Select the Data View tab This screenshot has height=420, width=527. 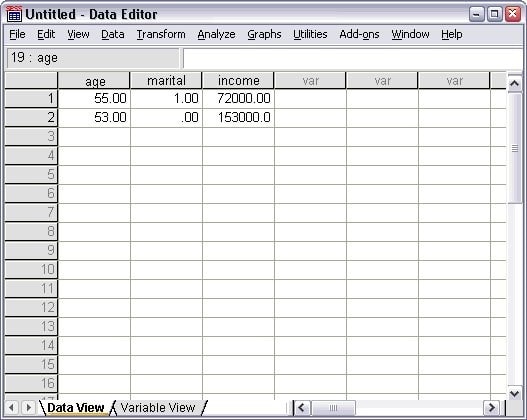click(76, 408)
